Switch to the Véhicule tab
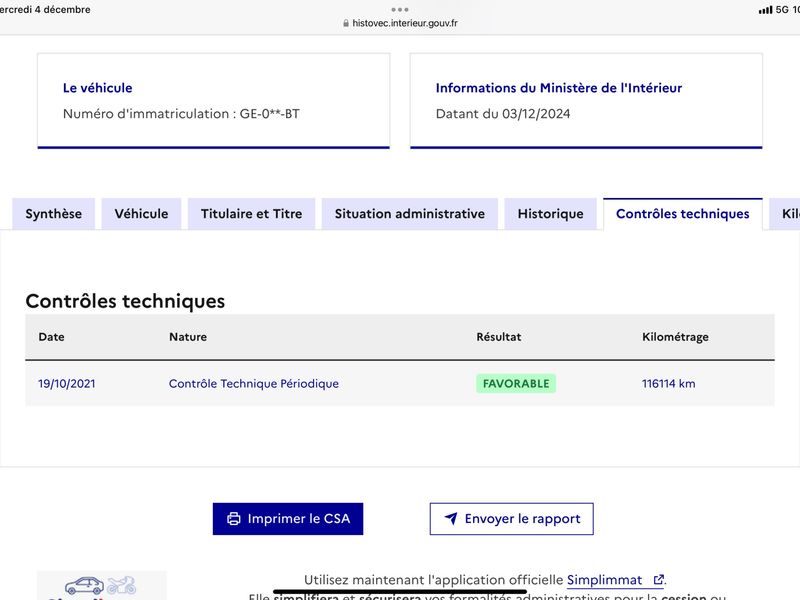This screenshot has width=800, height=600. (141, 214)
